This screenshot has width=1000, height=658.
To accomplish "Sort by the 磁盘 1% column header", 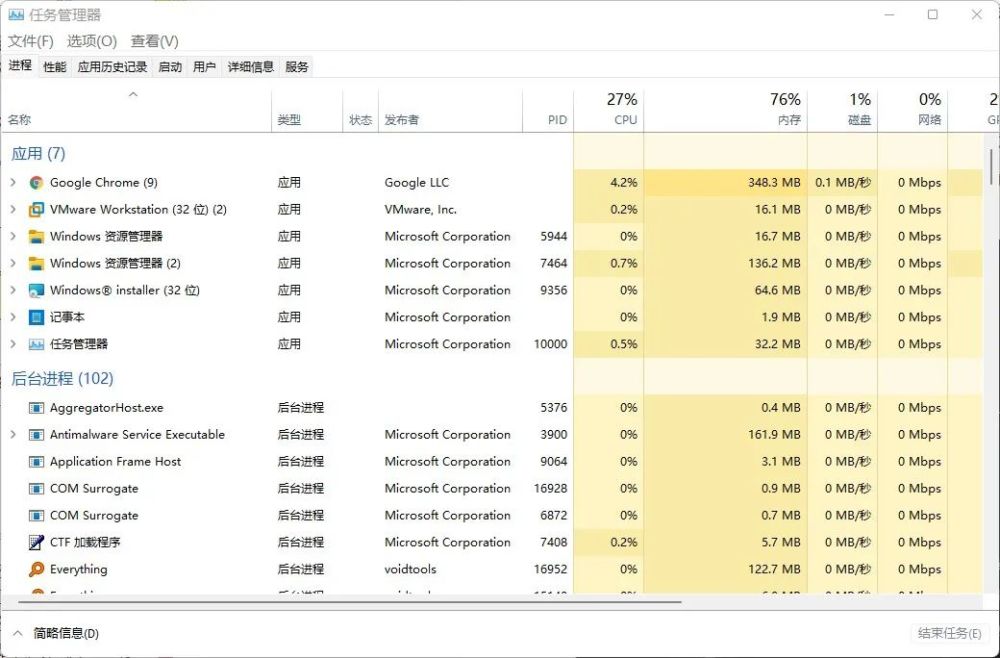I will (842, 109).
